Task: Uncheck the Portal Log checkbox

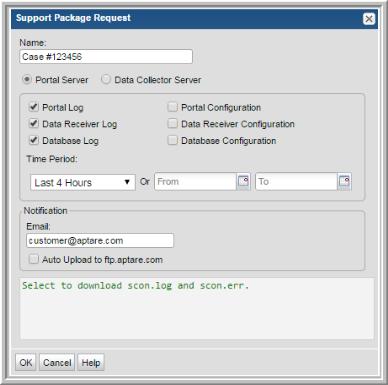Action: 33,107
